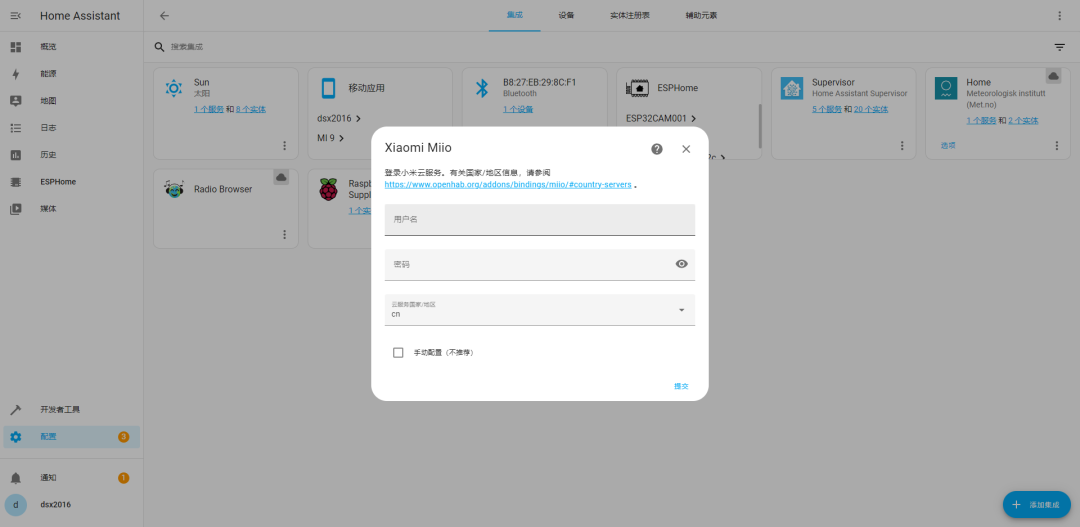Check the 手动配置 (不推荐) checkbox

pyautogui.click(x=398, y=353)
